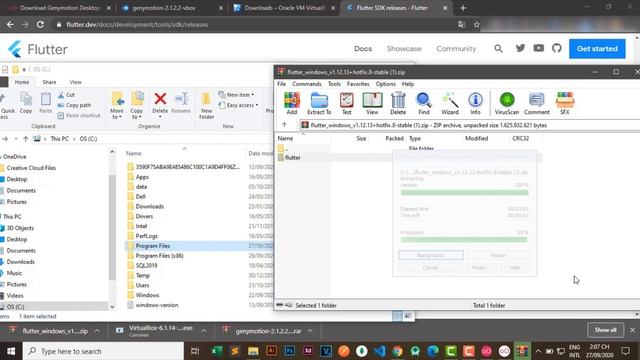Open the Flutter Docs link
Viewport: 640px width, 360px height.
click(363, 49)
